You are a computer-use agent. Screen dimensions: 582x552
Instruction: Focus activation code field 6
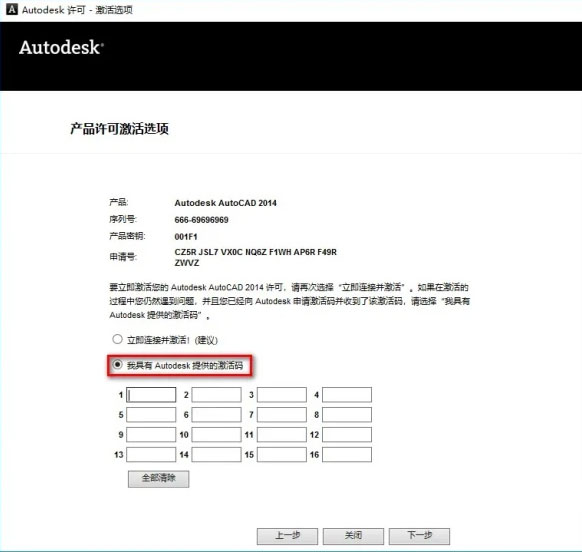pos(216,415)
